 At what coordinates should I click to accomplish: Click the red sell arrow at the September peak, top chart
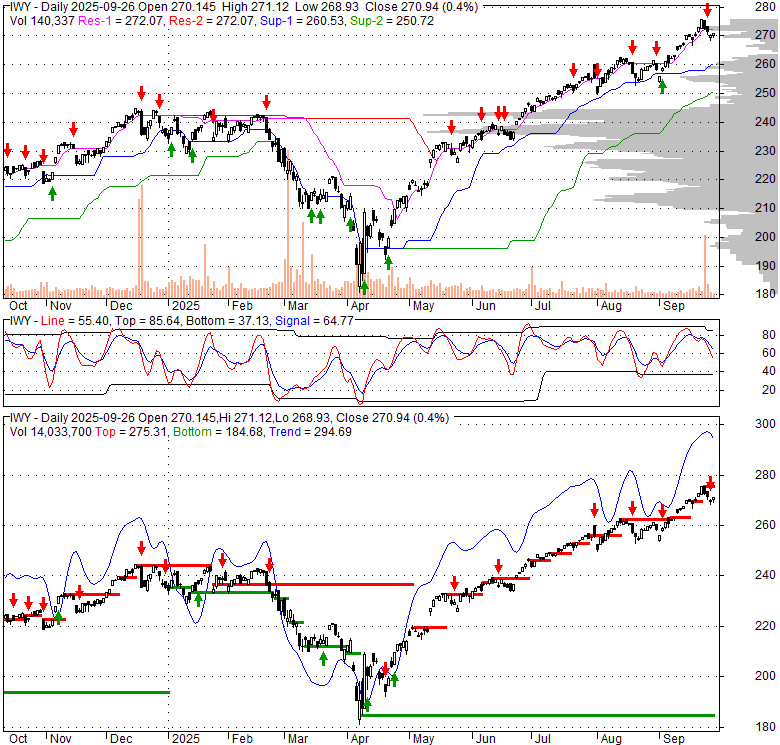pos(707,10)
